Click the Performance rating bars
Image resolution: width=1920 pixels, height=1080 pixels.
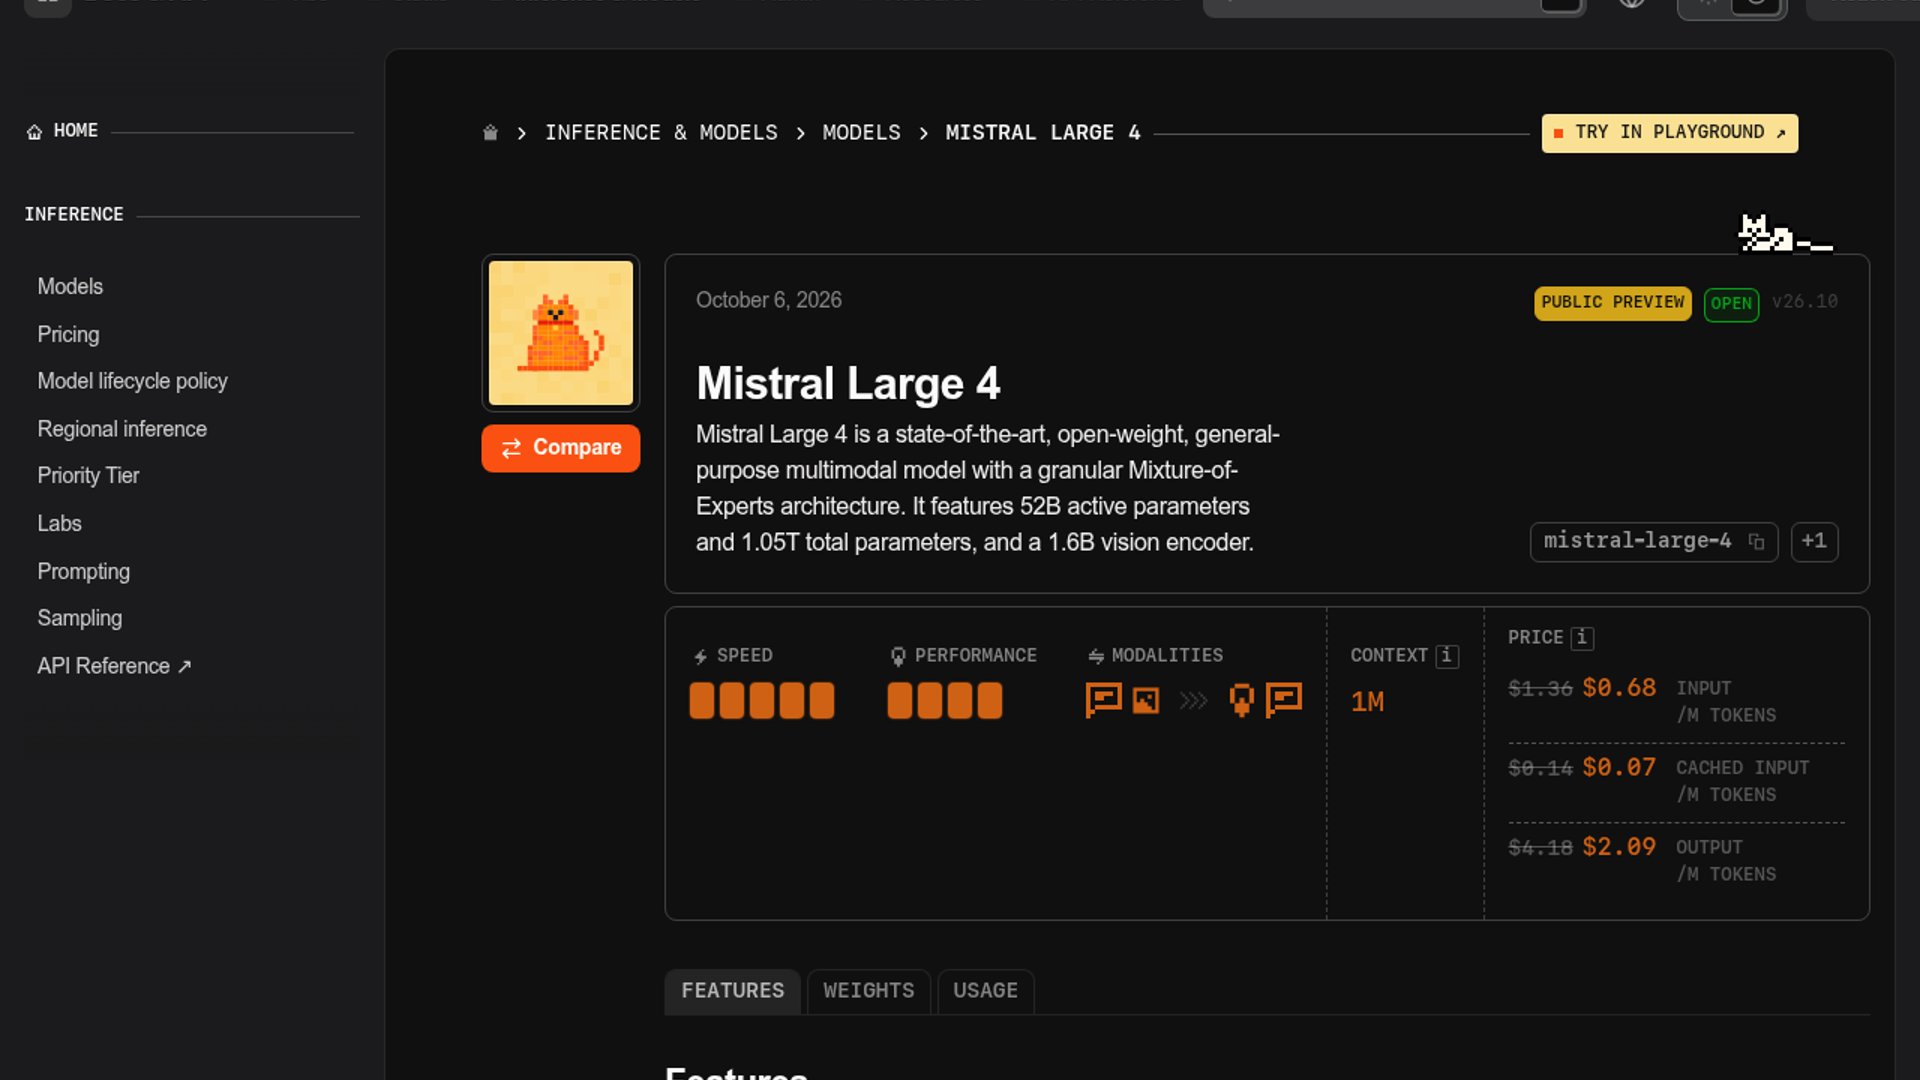coord(945,701)
